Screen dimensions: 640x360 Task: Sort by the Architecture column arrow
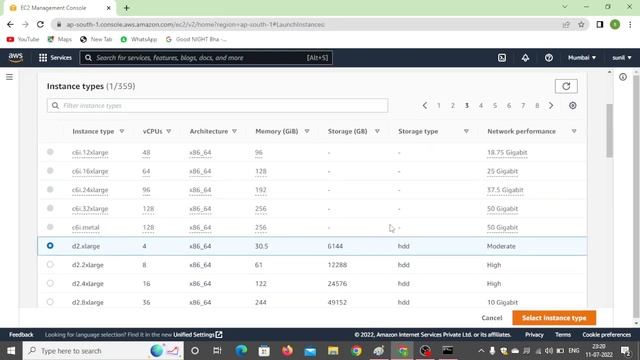tap(234, 131)
